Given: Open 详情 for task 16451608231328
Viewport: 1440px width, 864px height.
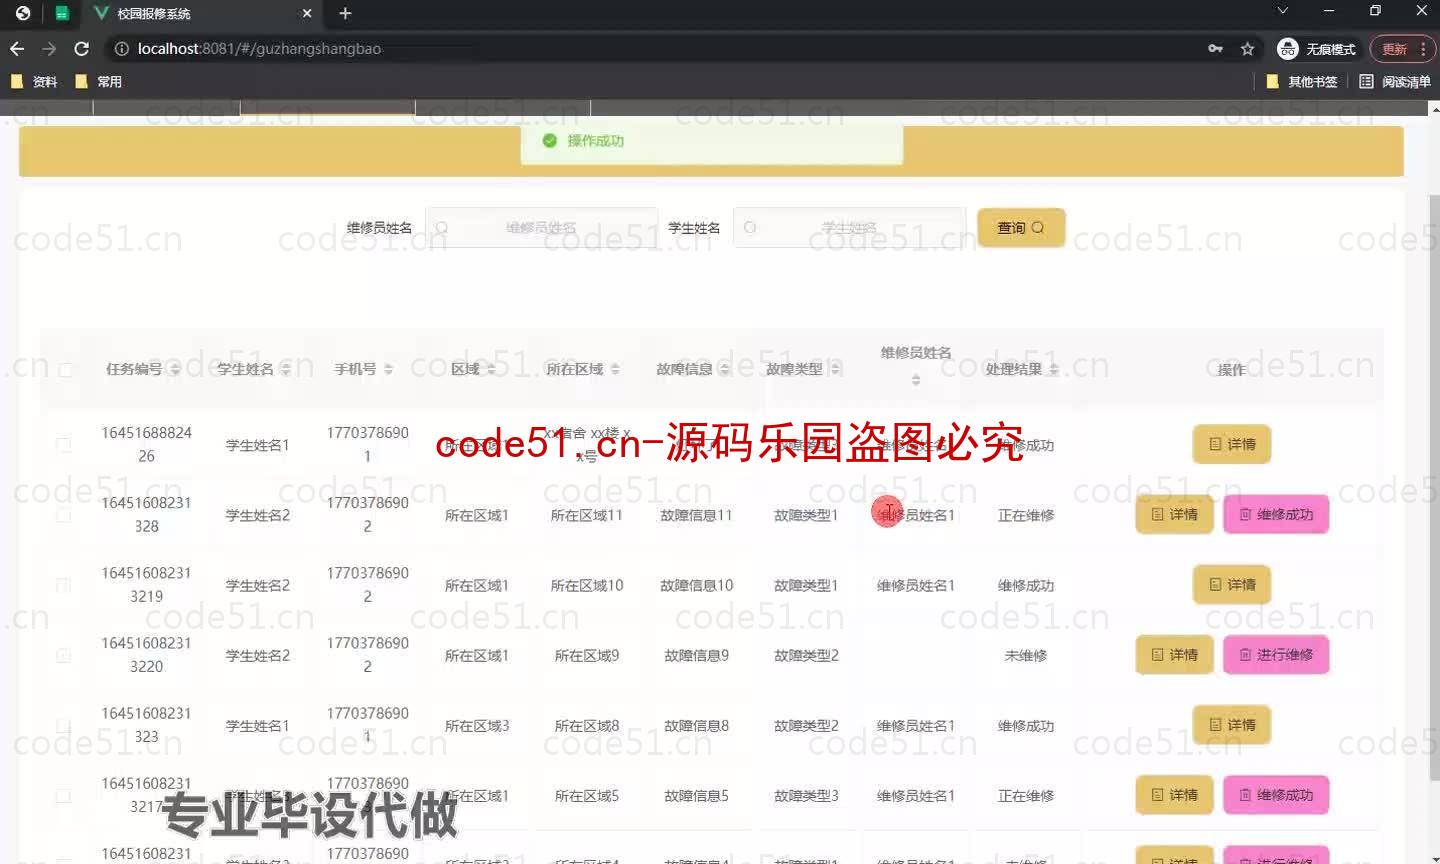Looking at the screenshot, I should tap(1174, 514).
